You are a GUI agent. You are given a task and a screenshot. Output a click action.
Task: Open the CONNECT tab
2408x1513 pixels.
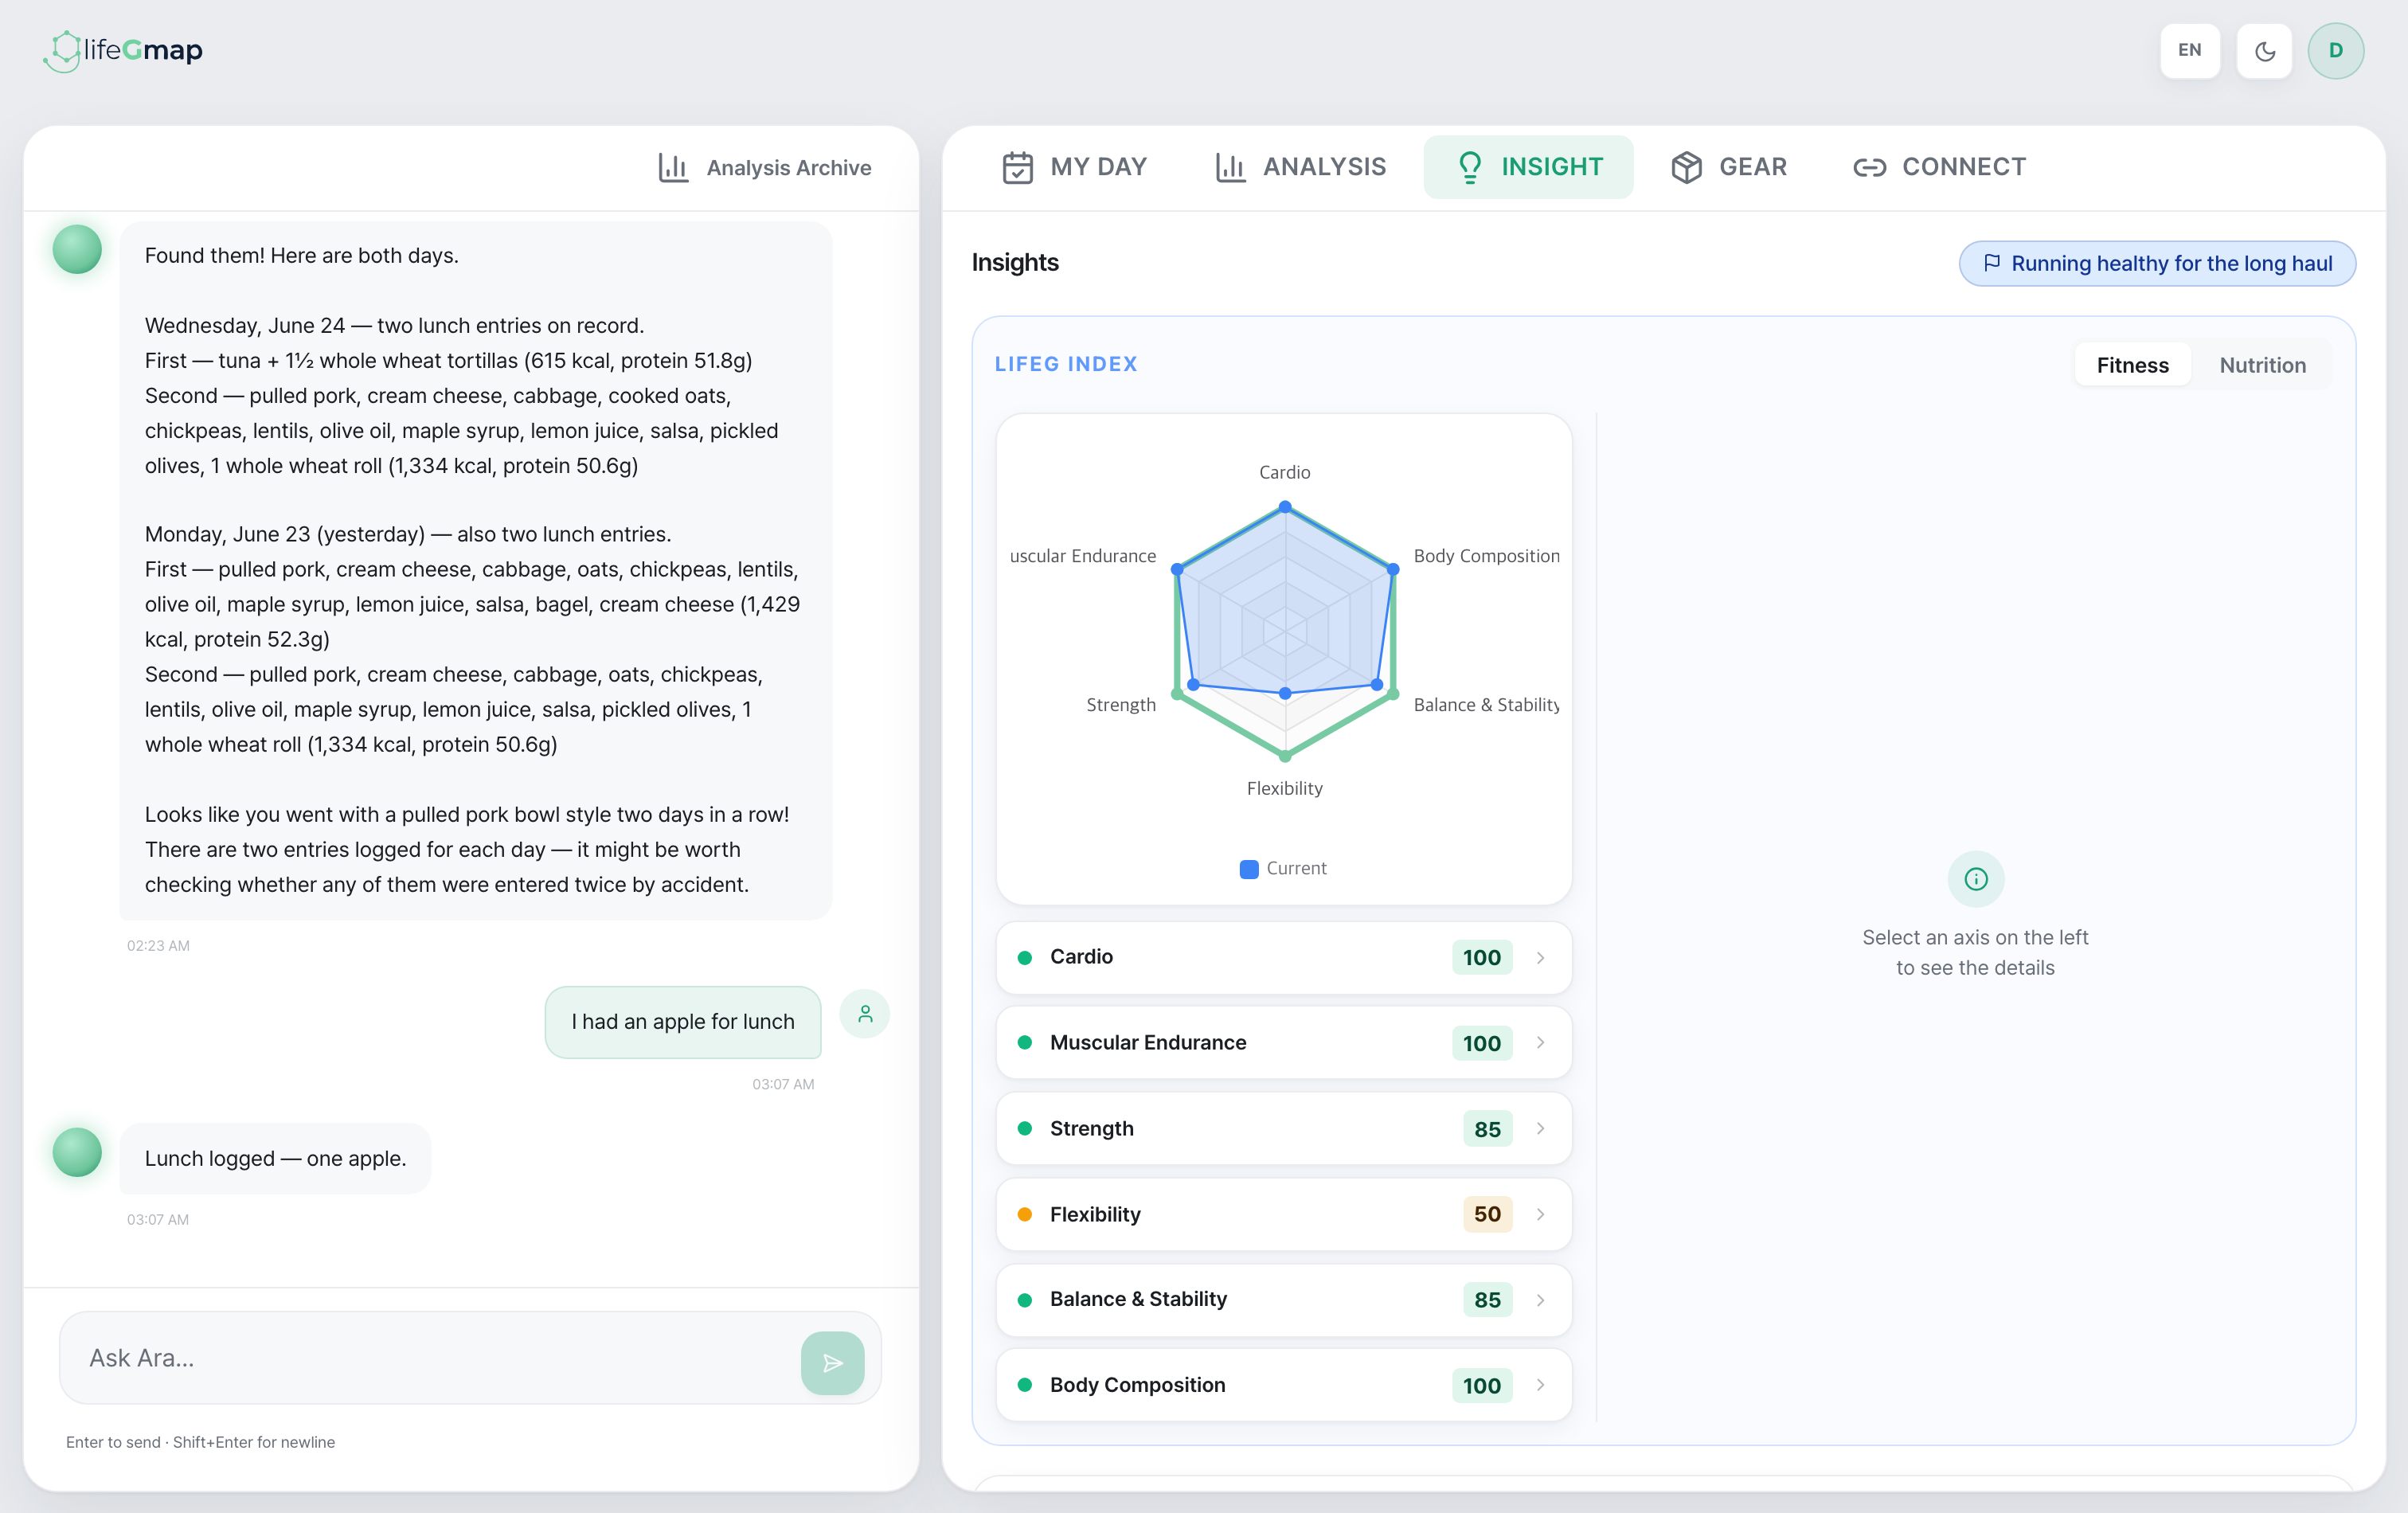pyautogui.click(x=1939, y=167)
